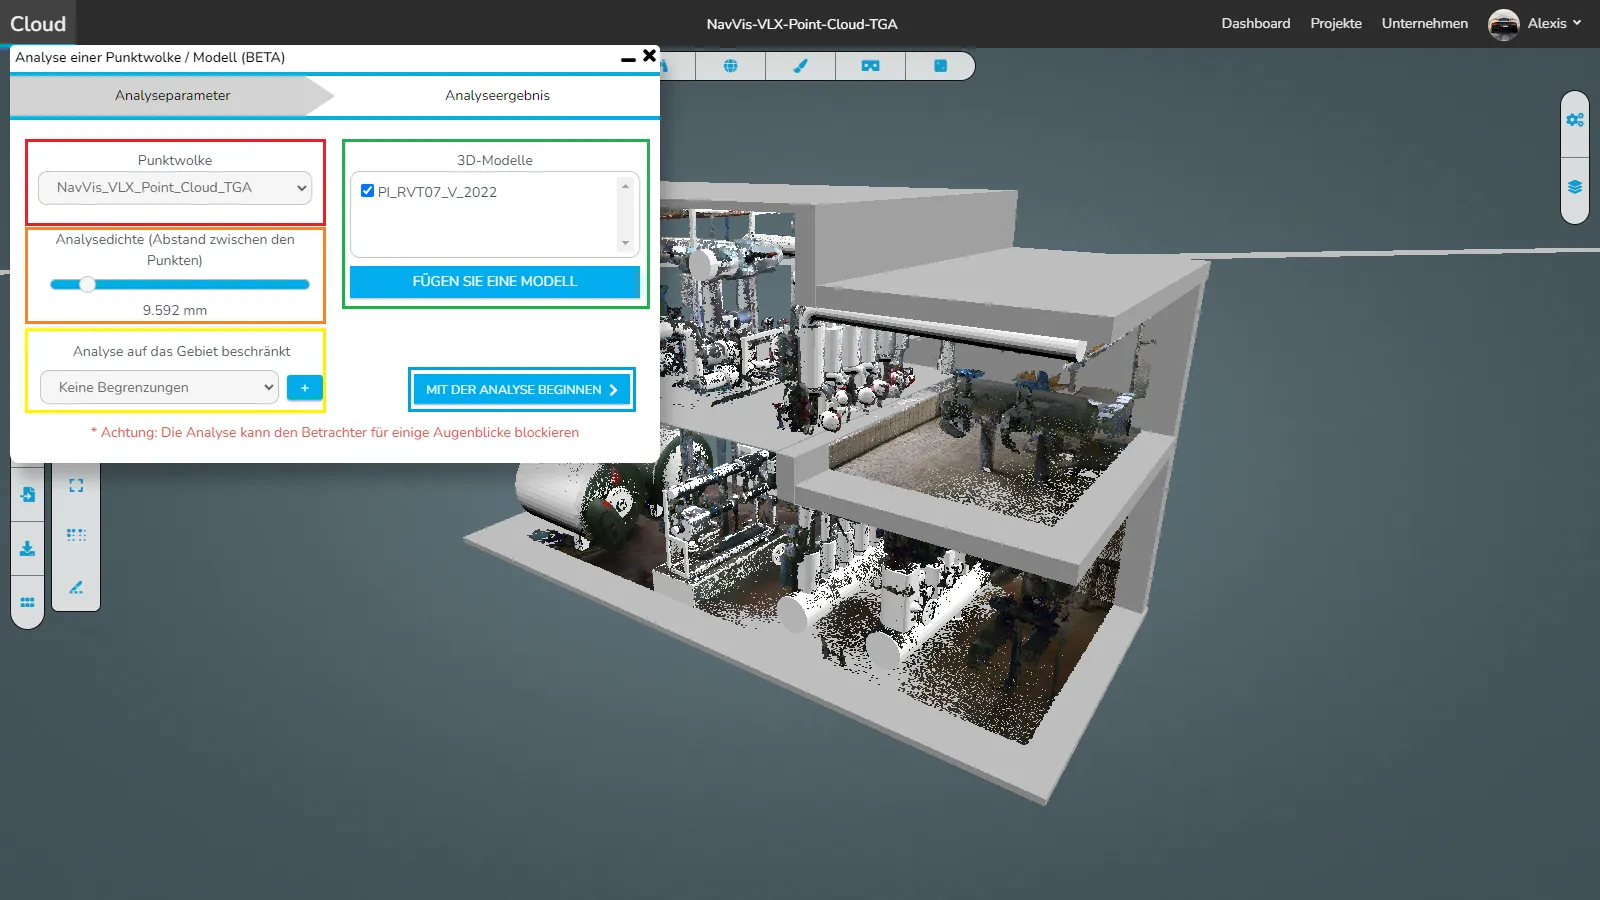
Task: Uncheck the PI_RVT07_V_2022 model checkbox
Action: (x=367, y=191)
